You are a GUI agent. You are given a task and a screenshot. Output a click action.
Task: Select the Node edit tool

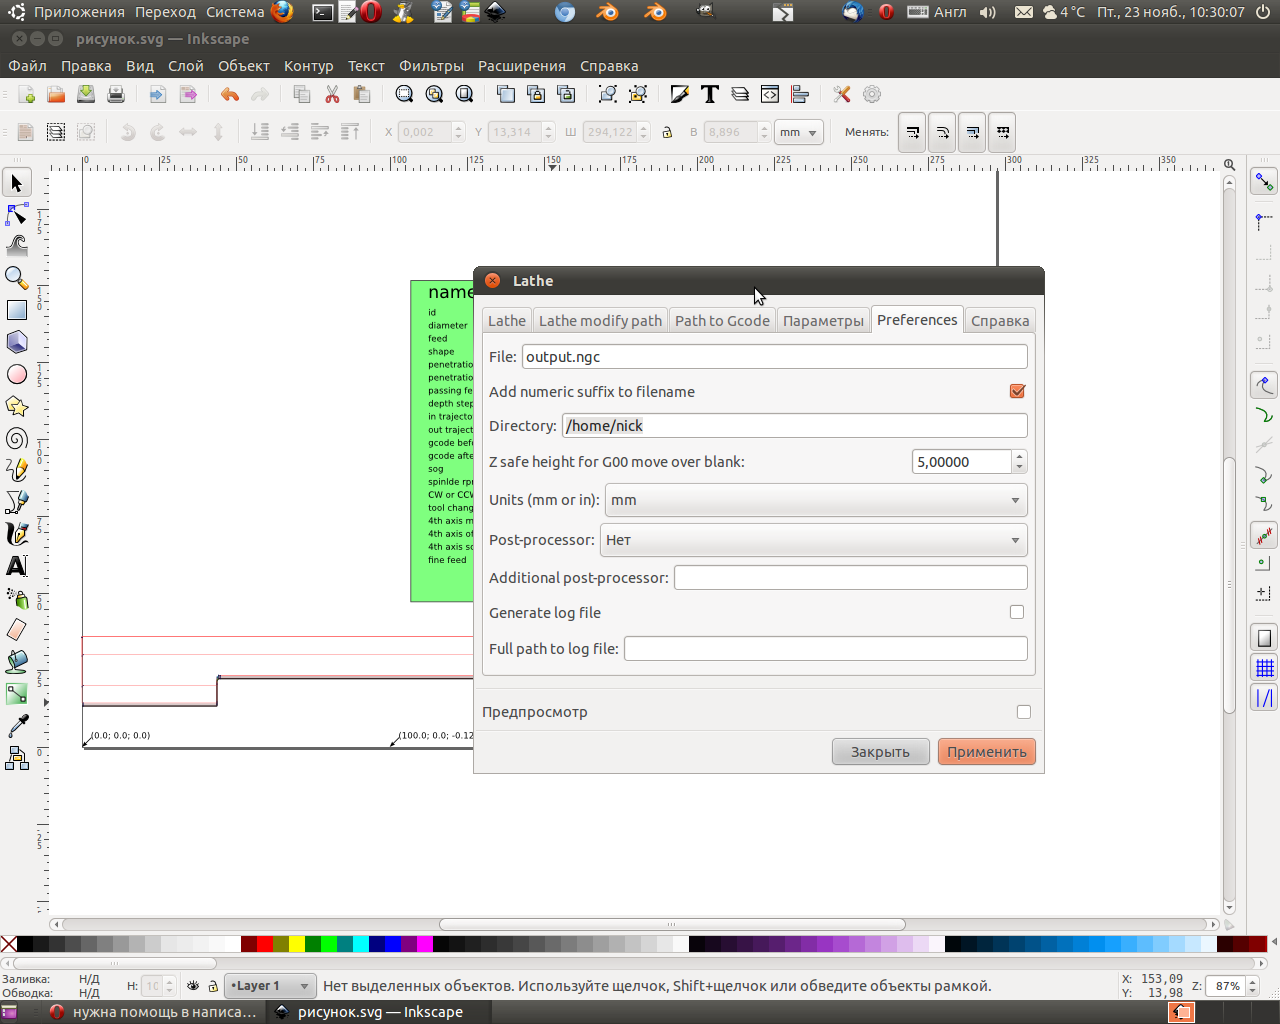click(x=17, y=215)
